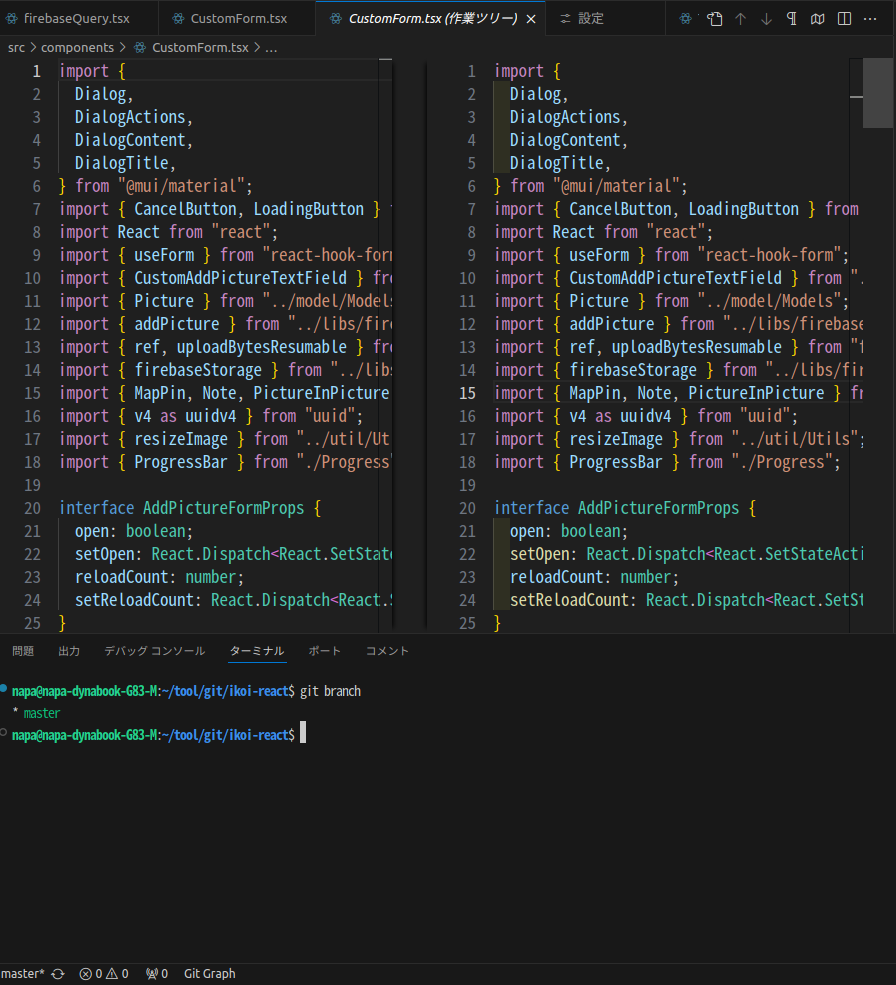This screenshot has width=896, height=985.
Task: Click 'reloadCount: number;' in the right pane
Action: coord(594,577)
